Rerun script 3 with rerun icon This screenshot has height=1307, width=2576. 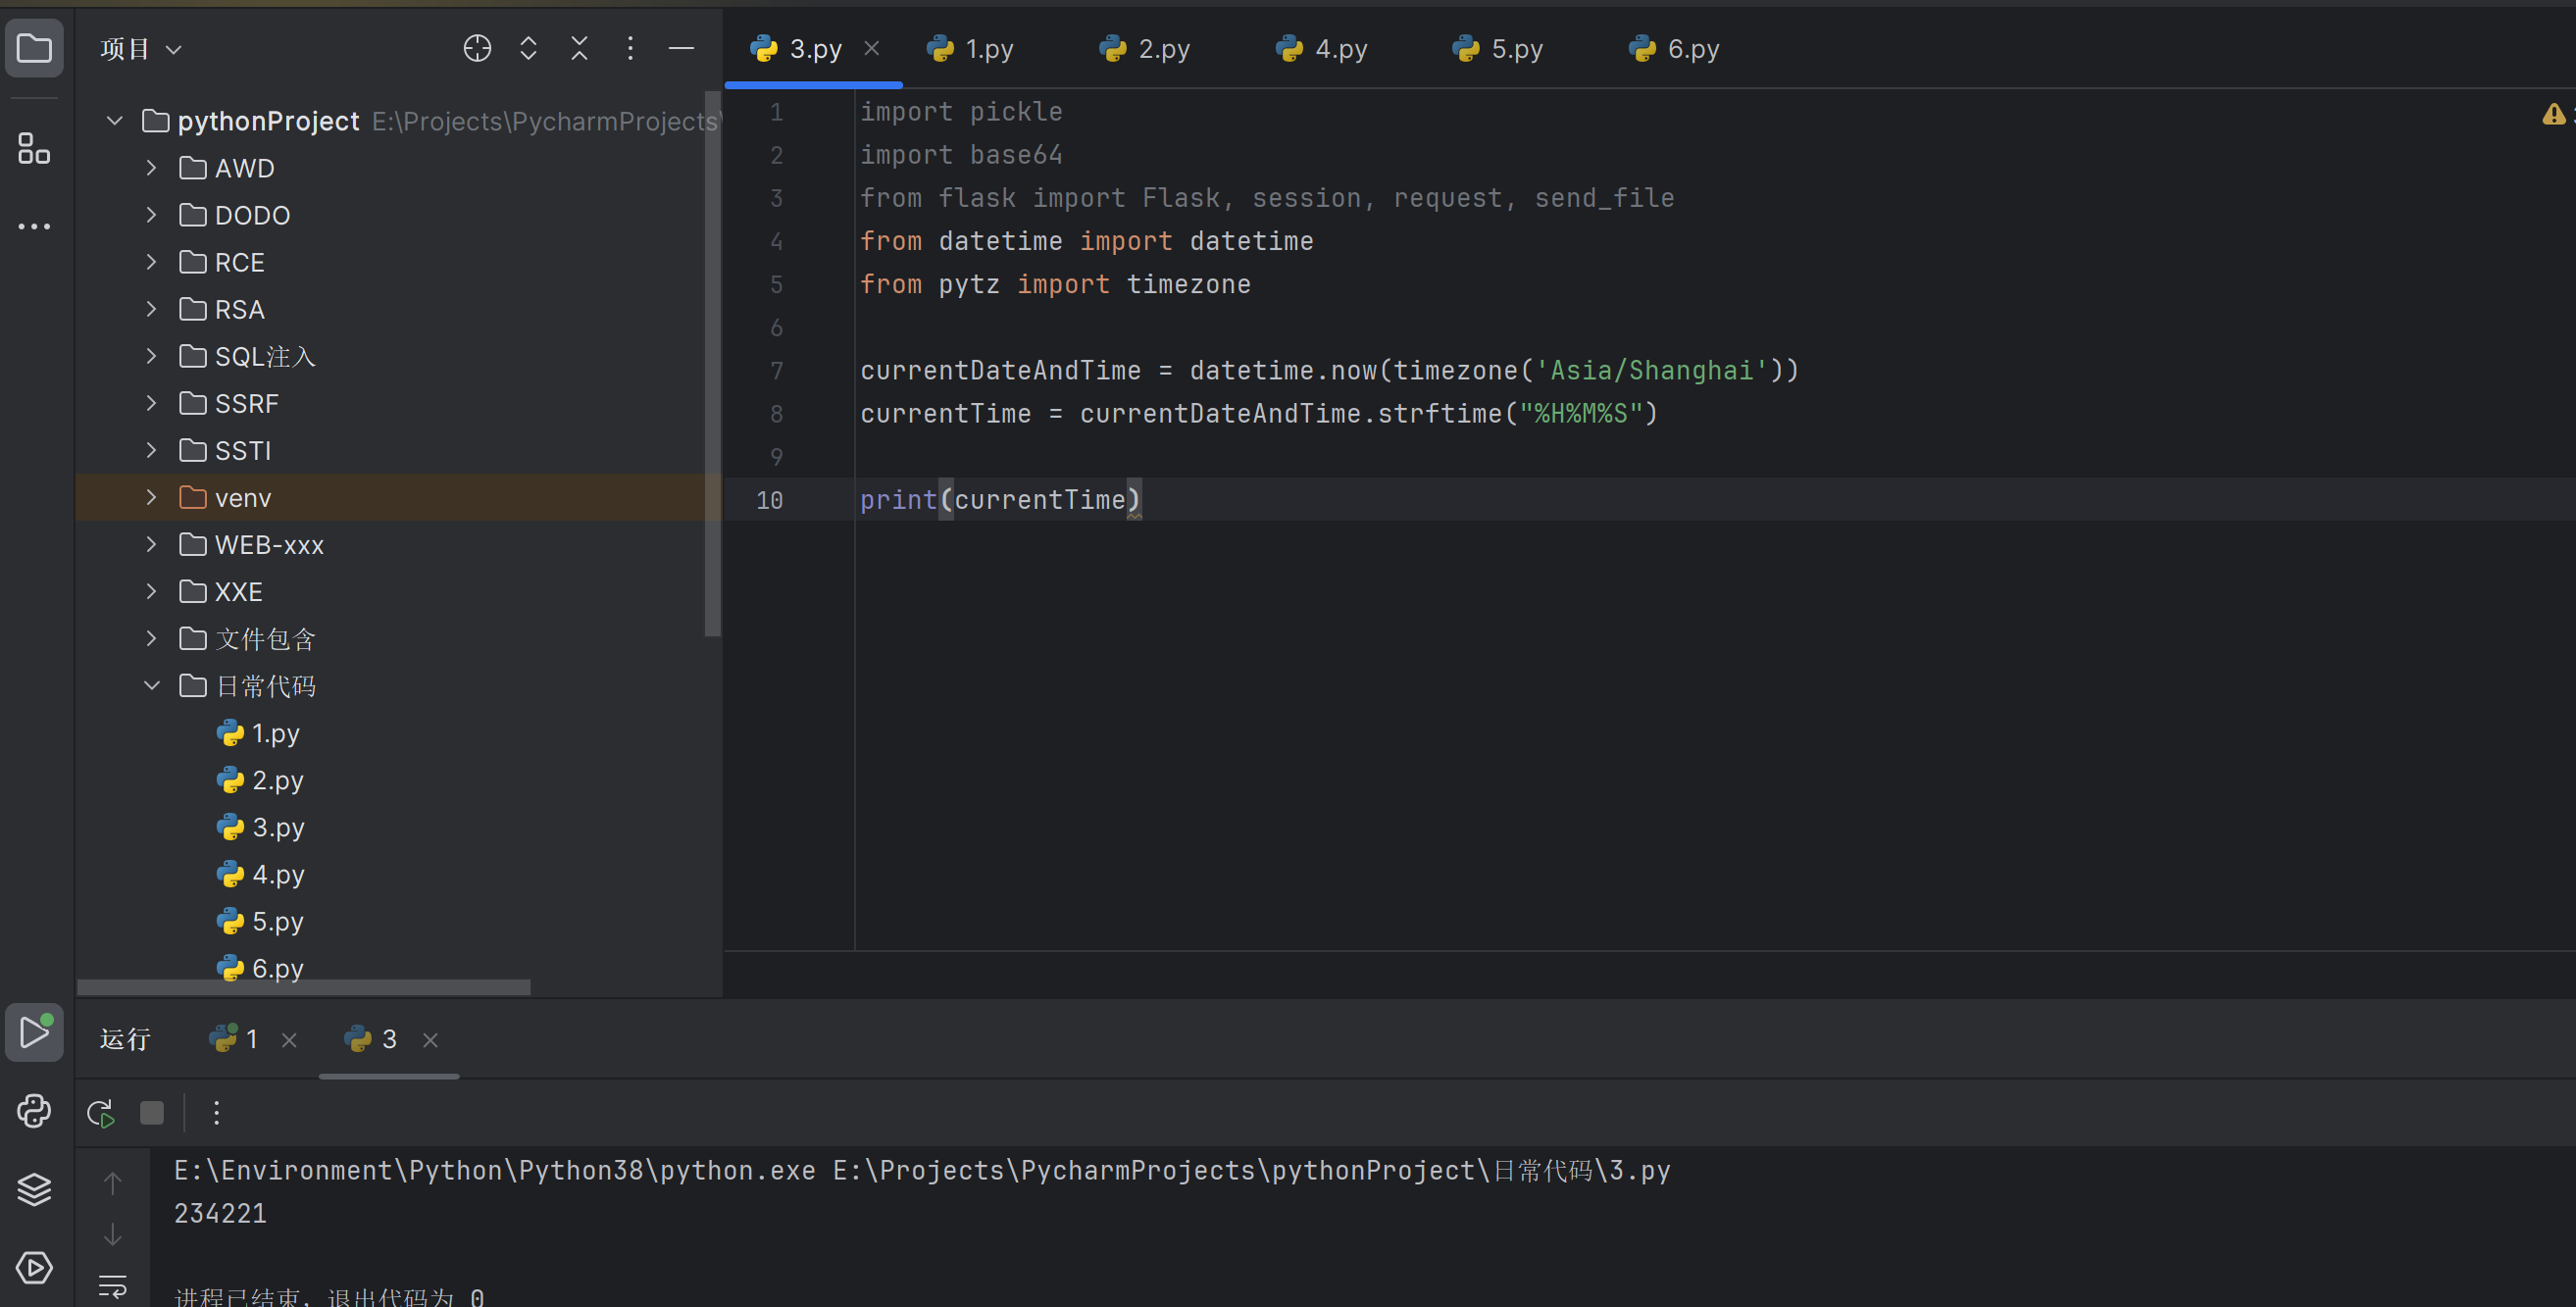tap(101, 1113)
